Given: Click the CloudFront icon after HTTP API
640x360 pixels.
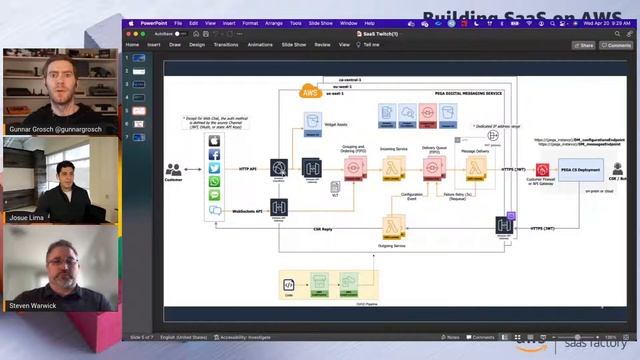Looking at the screenshot, I should pos(279,168).
